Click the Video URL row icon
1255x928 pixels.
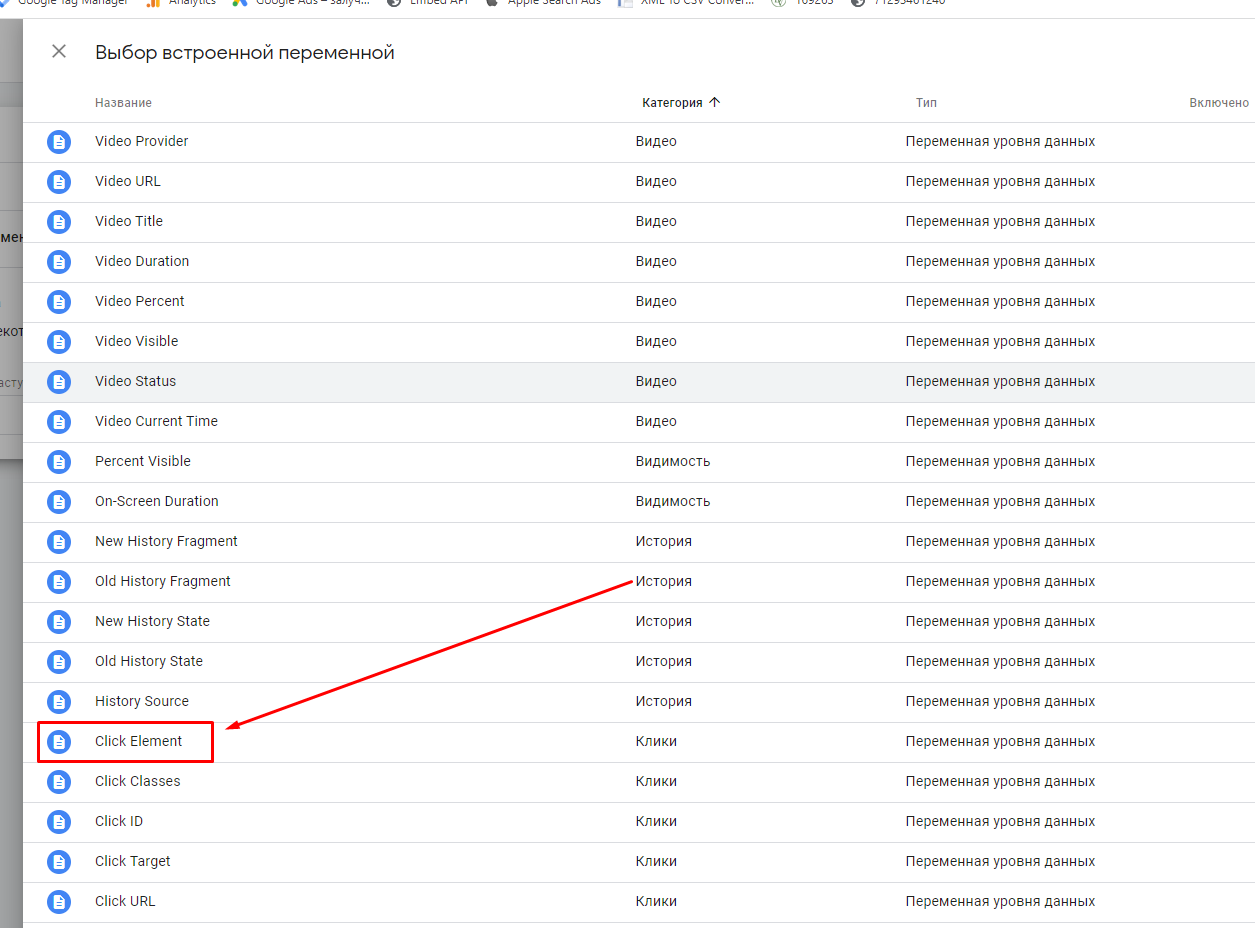point(60,182)
